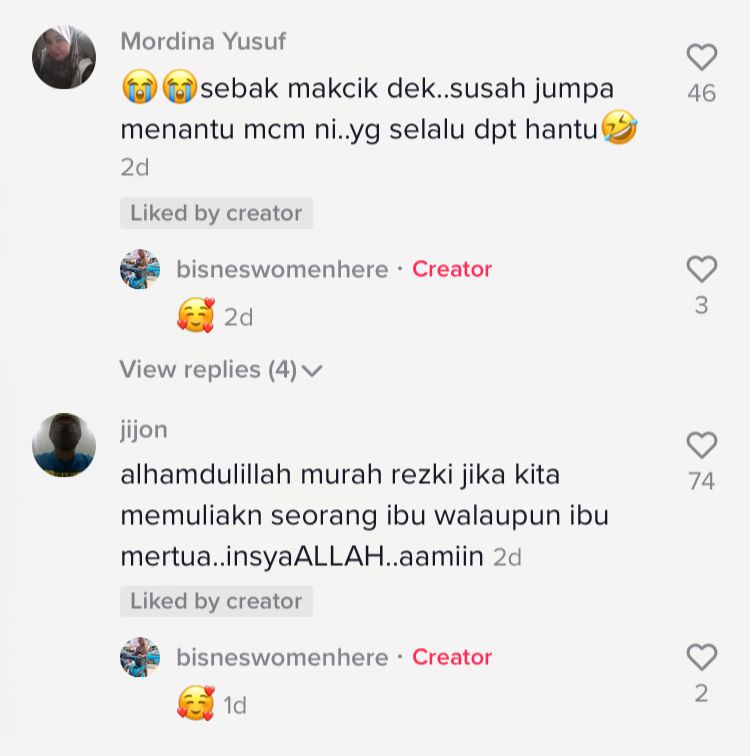Open jijon's profile avatar
The image size is (750, 756).
(x=64, y=445)
